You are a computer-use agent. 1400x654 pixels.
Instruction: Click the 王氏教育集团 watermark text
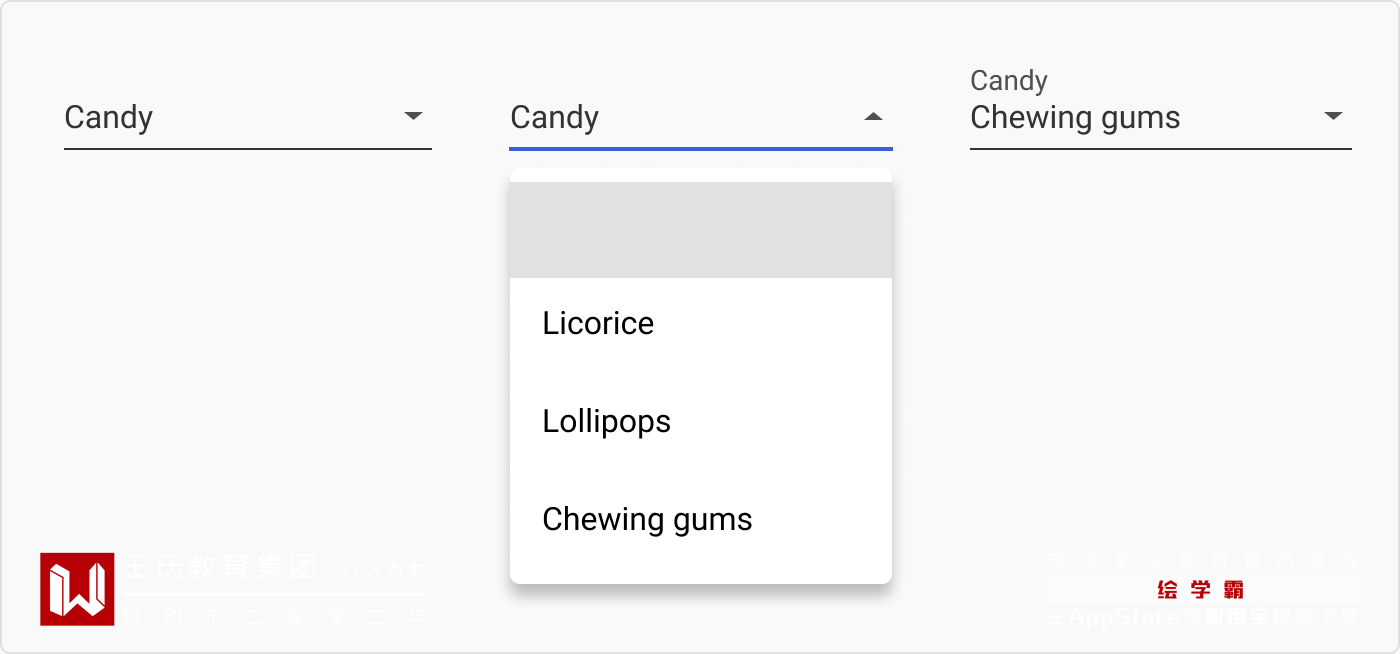[221, 567]
